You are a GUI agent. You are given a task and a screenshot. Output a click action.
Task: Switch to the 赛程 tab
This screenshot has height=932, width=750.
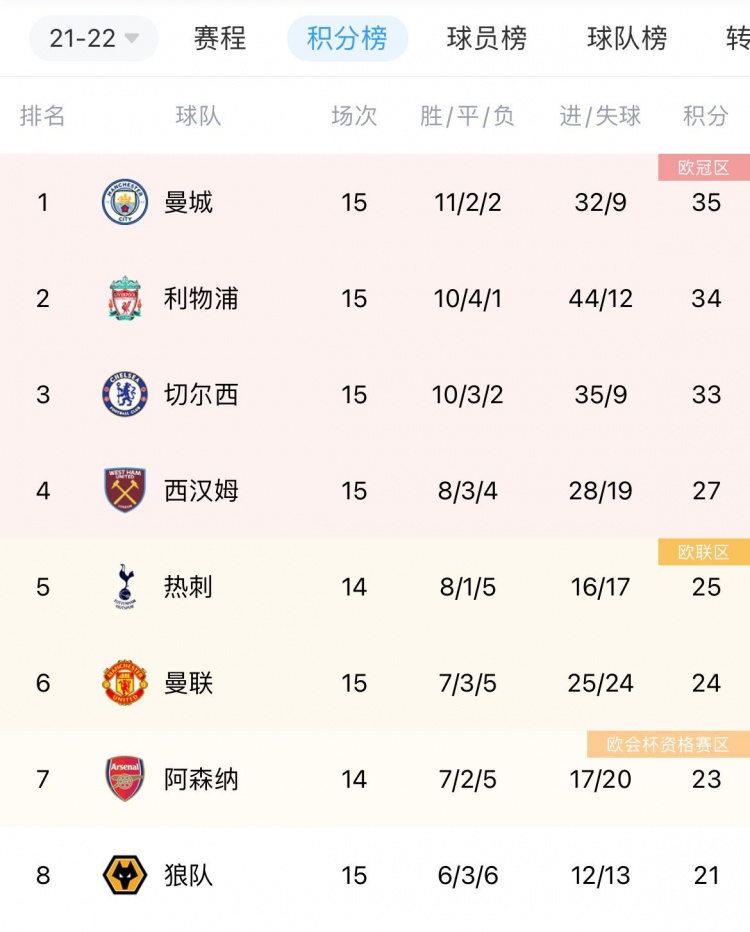[x=220, y=39]
